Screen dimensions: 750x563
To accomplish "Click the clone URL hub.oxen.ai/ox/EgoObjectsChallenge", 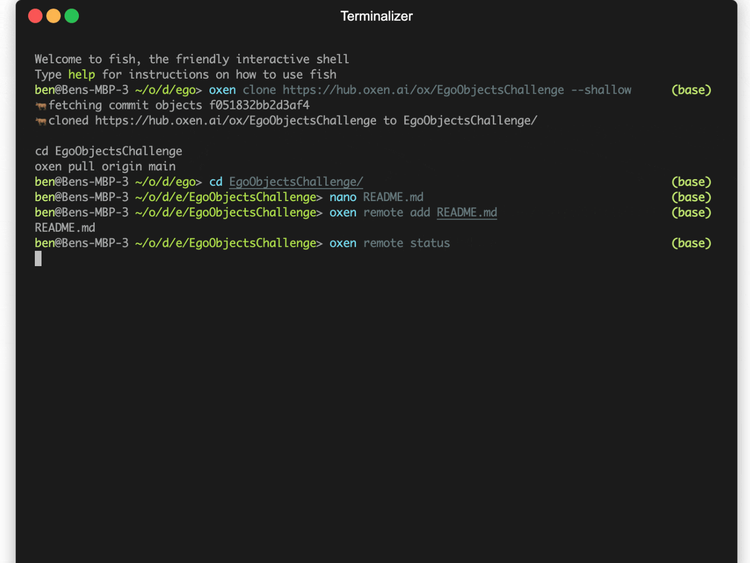I will pos(423,90).
